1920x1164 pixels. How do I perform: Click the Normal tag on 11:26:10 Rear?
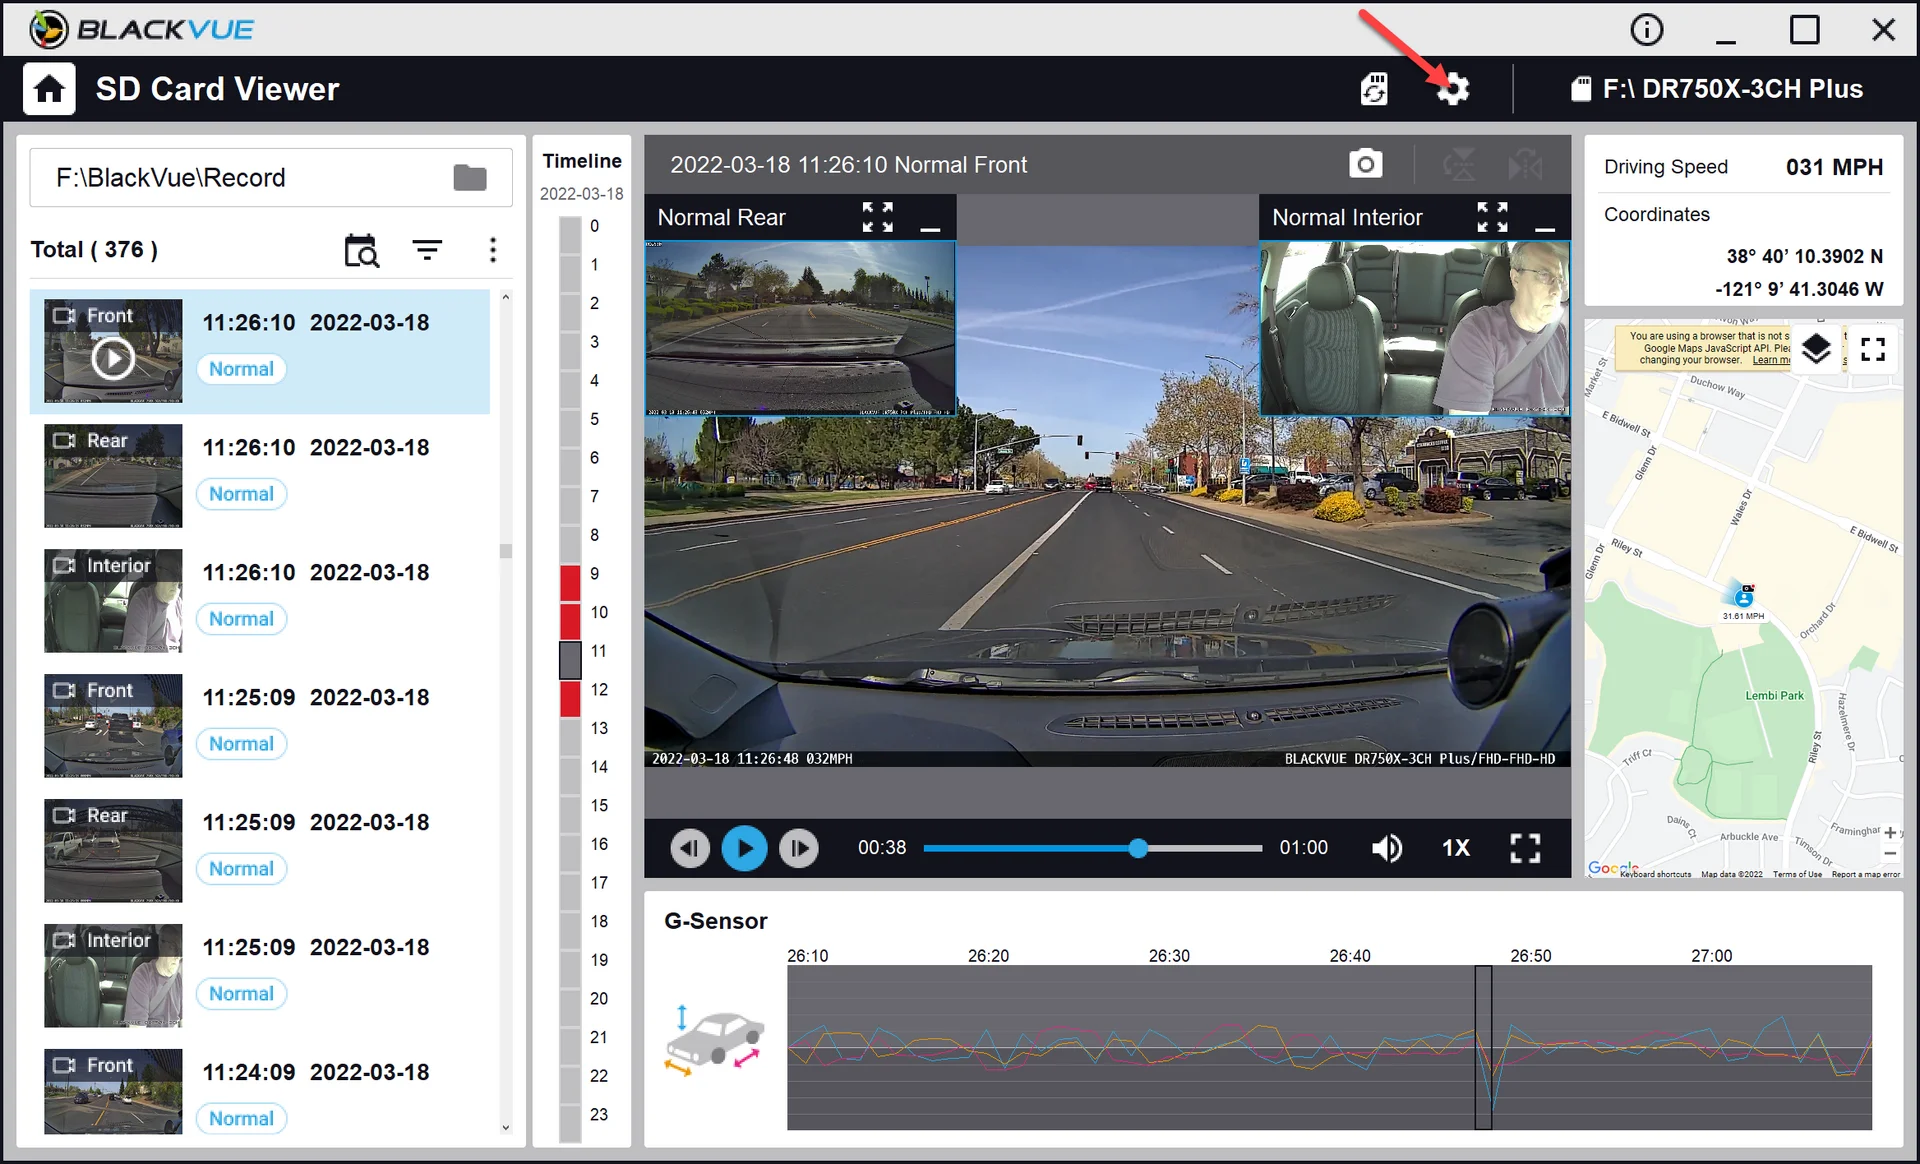(x=241, y=494)
